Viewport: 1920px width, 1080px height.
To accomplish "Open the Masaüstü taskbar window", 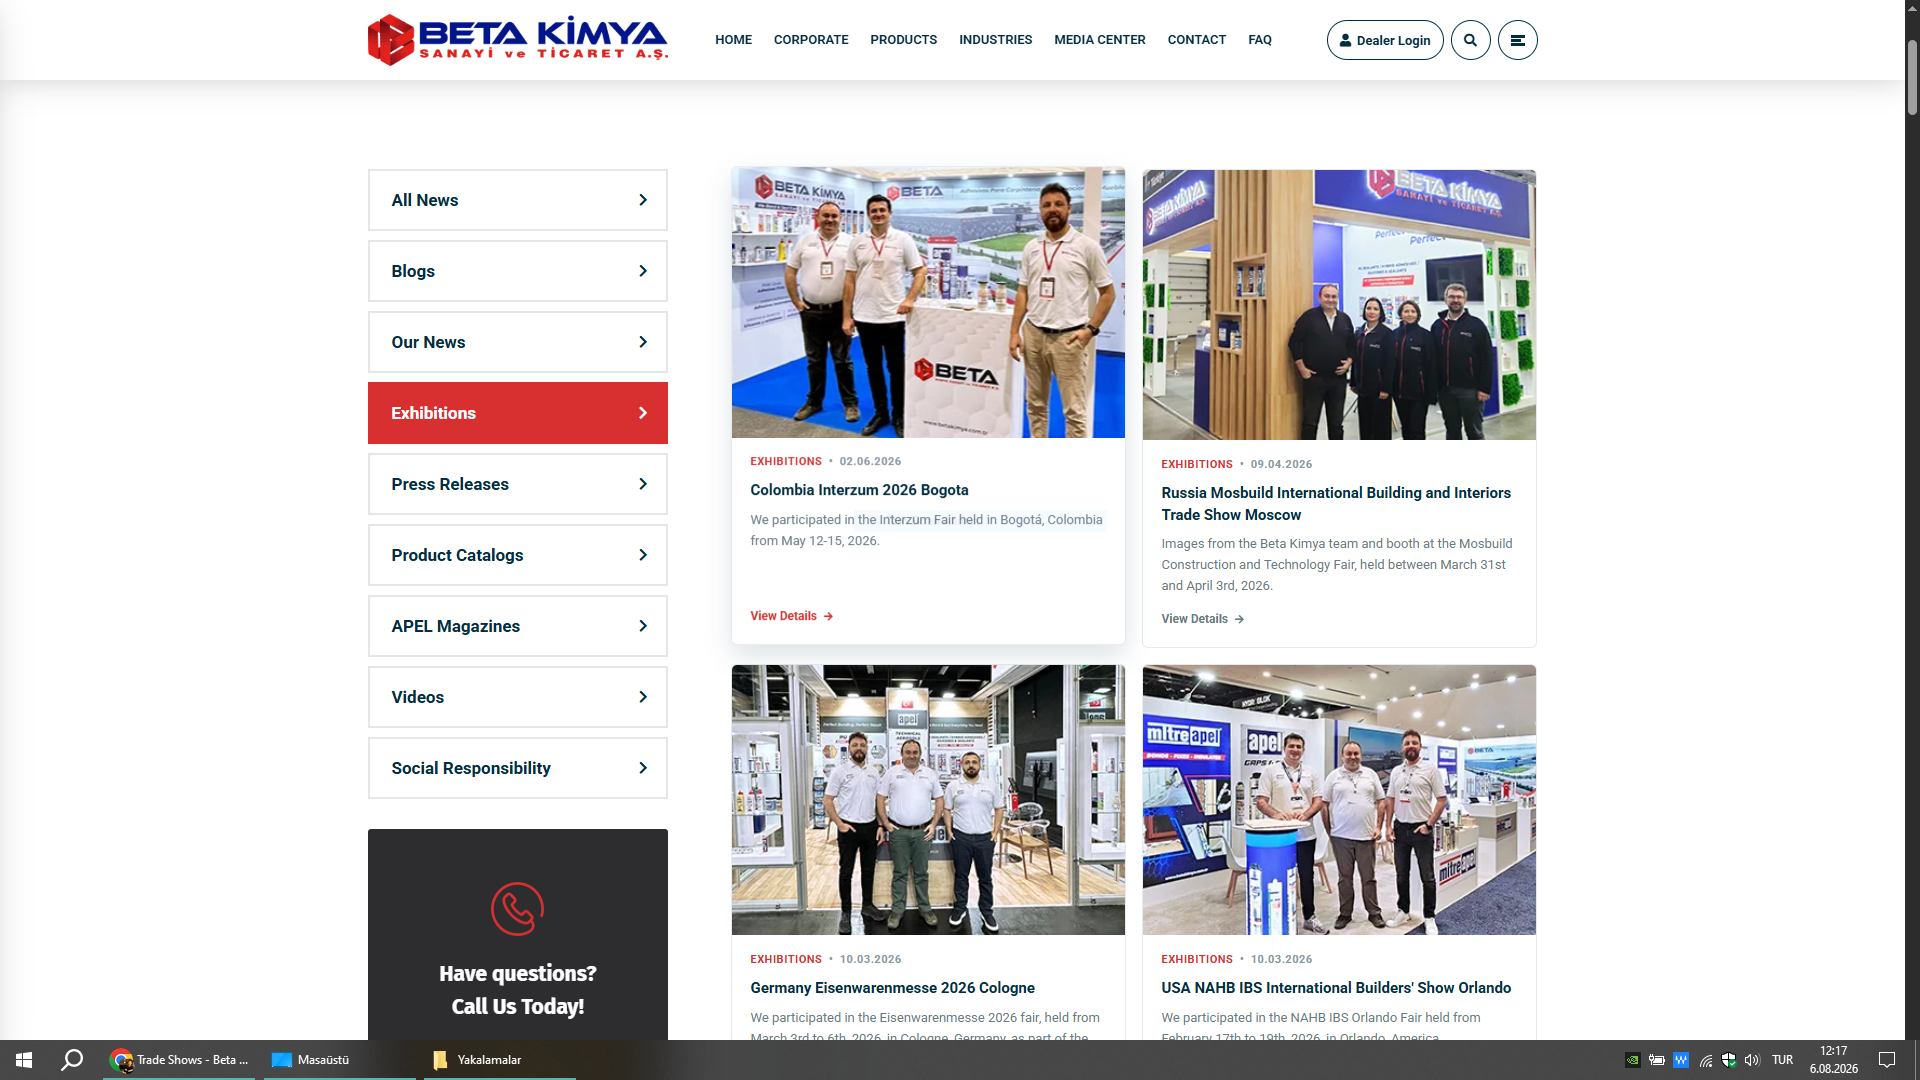I will click(339, 1060).
